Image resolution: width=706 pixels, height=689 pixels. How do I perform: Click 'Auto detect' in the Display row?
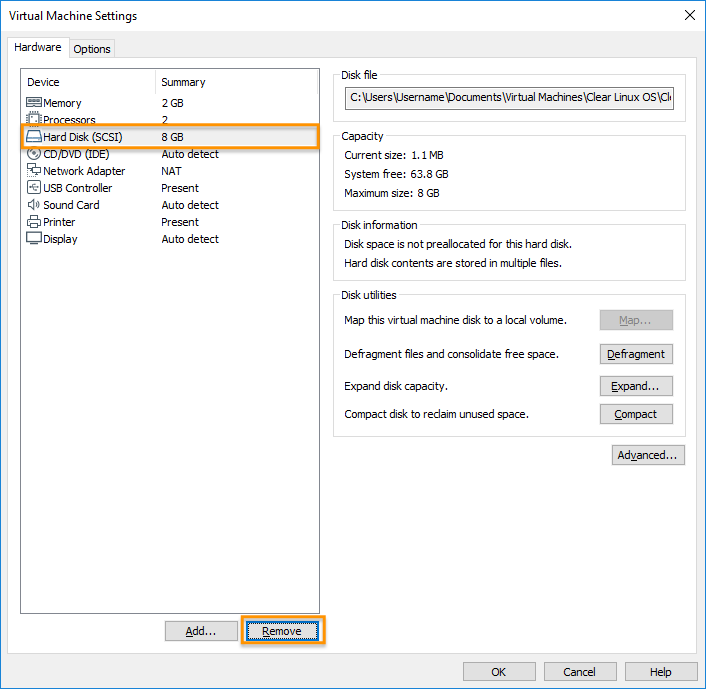click(190, 239)
